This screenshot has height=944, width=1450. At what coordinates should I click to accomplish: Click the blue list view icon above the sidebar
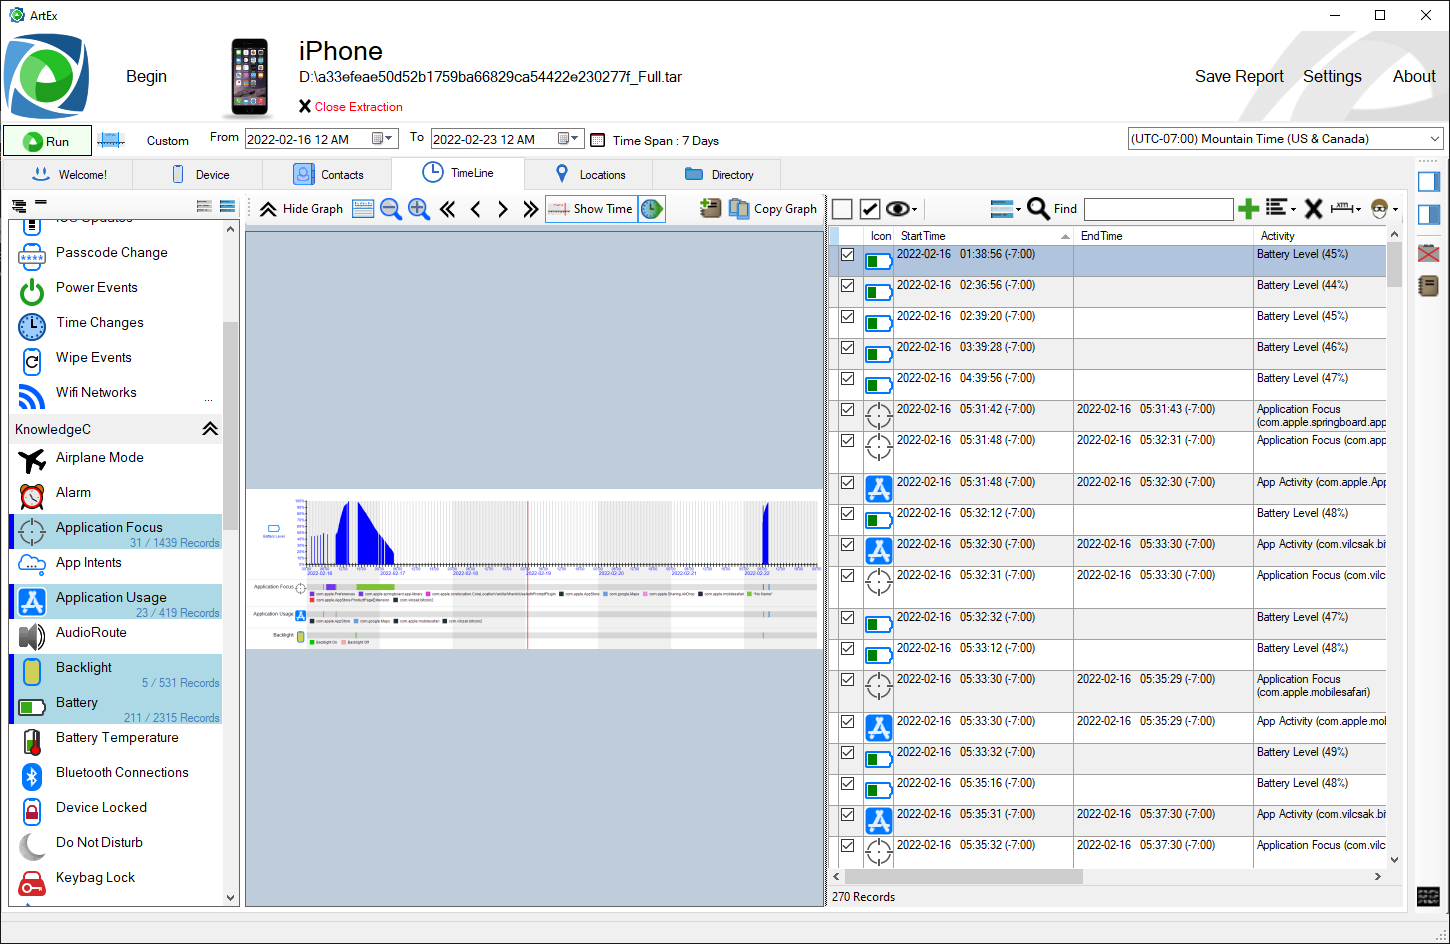click(227, 206)
